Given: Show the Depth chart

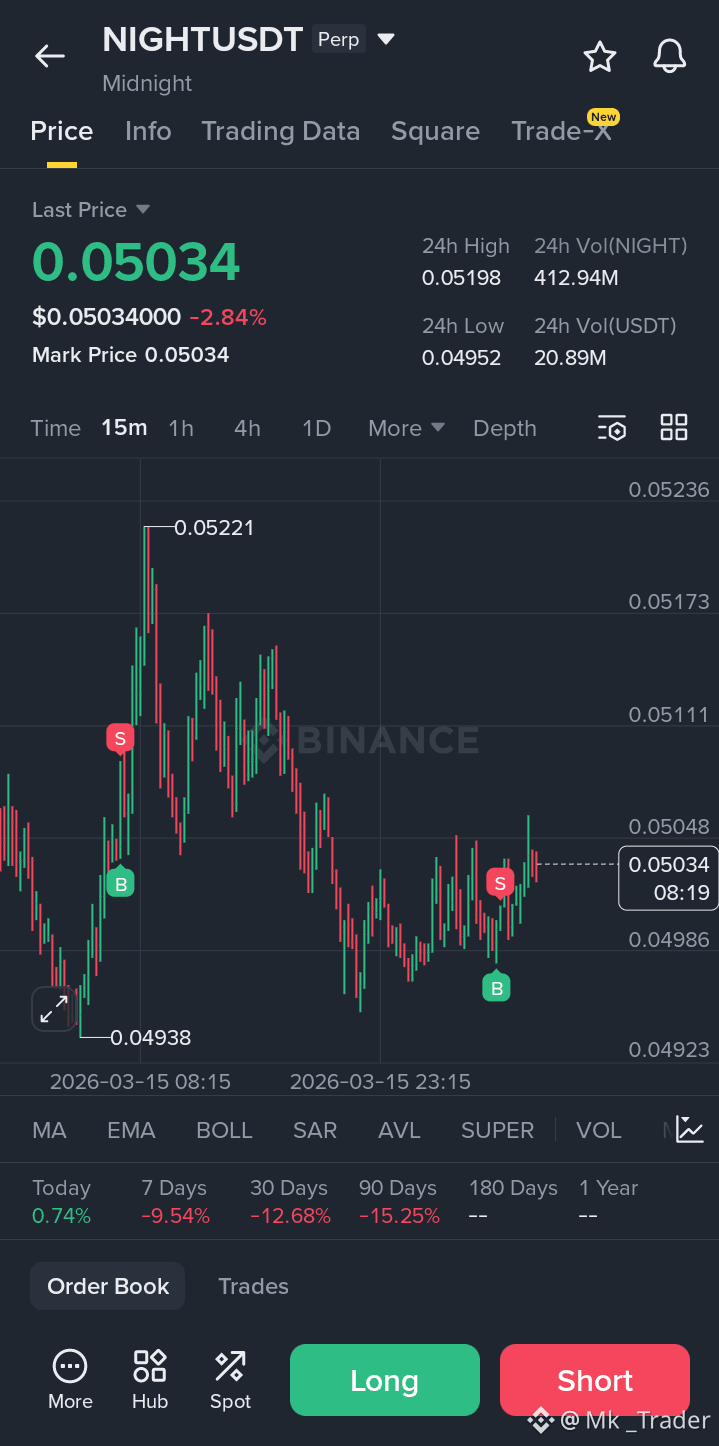Looking at the screenshot, I should point(505,428).
